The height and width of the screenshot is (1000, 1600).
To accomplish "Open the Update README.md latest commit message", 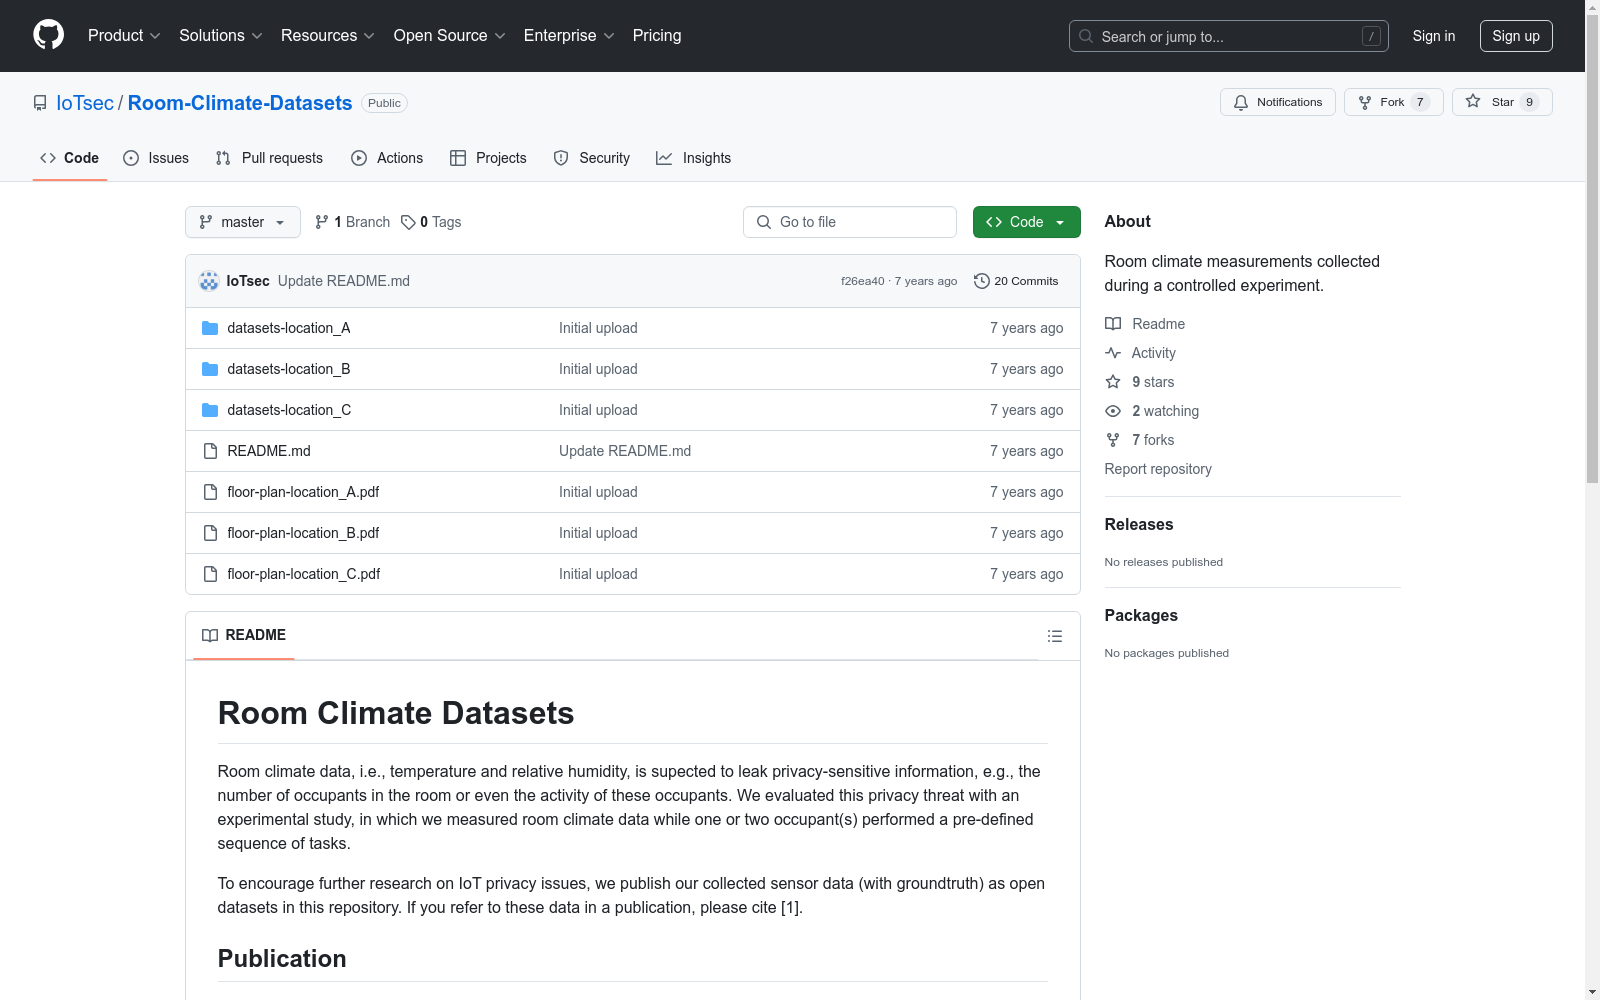I will pyautogui.click(x=344, y=281).
